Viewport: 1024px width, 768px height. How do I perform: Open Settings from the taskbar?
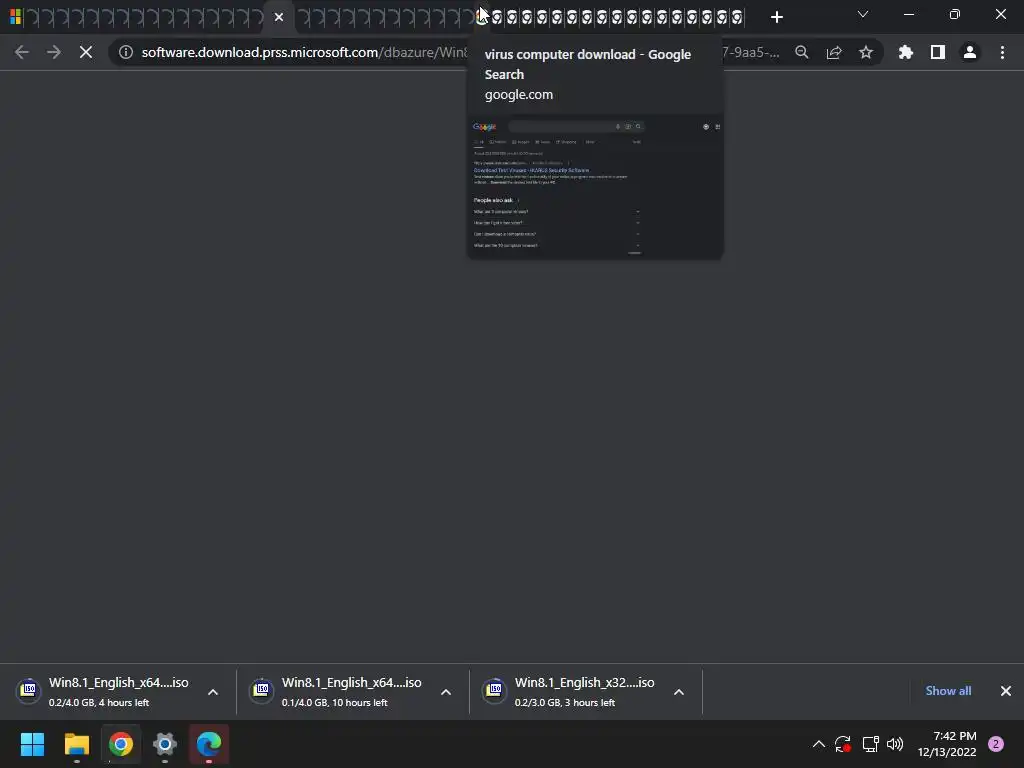[165, 744]
